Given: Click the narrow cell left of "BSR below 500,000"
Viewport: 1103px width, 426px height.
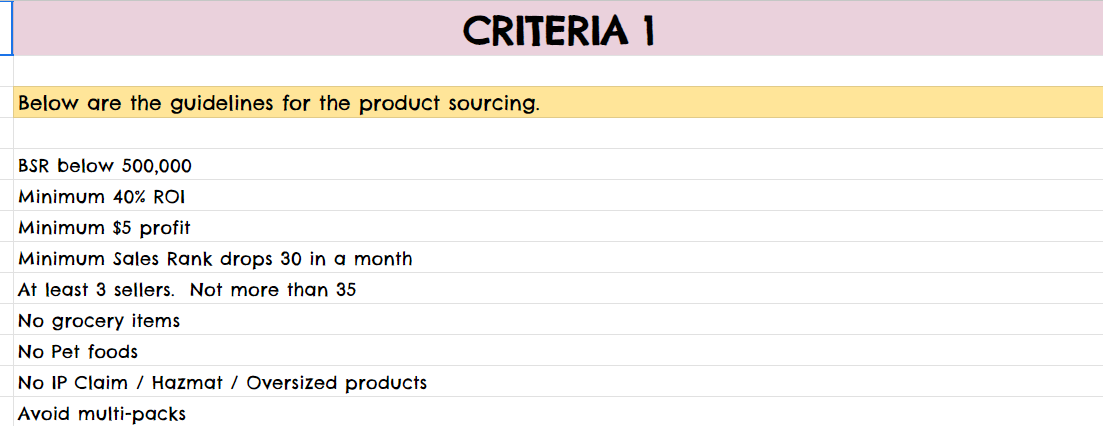Looking at the screenshot, I should pos(6,165).
